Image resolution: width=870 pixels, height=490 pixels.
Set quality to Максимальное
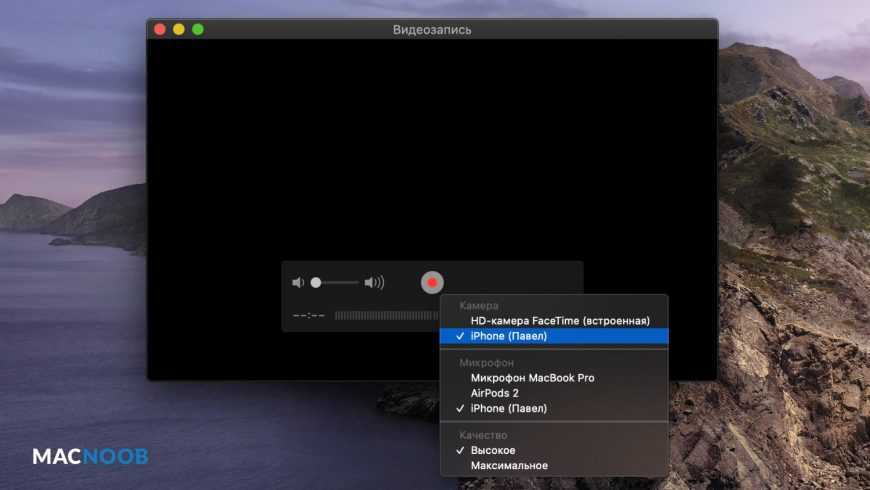[509, 465]
